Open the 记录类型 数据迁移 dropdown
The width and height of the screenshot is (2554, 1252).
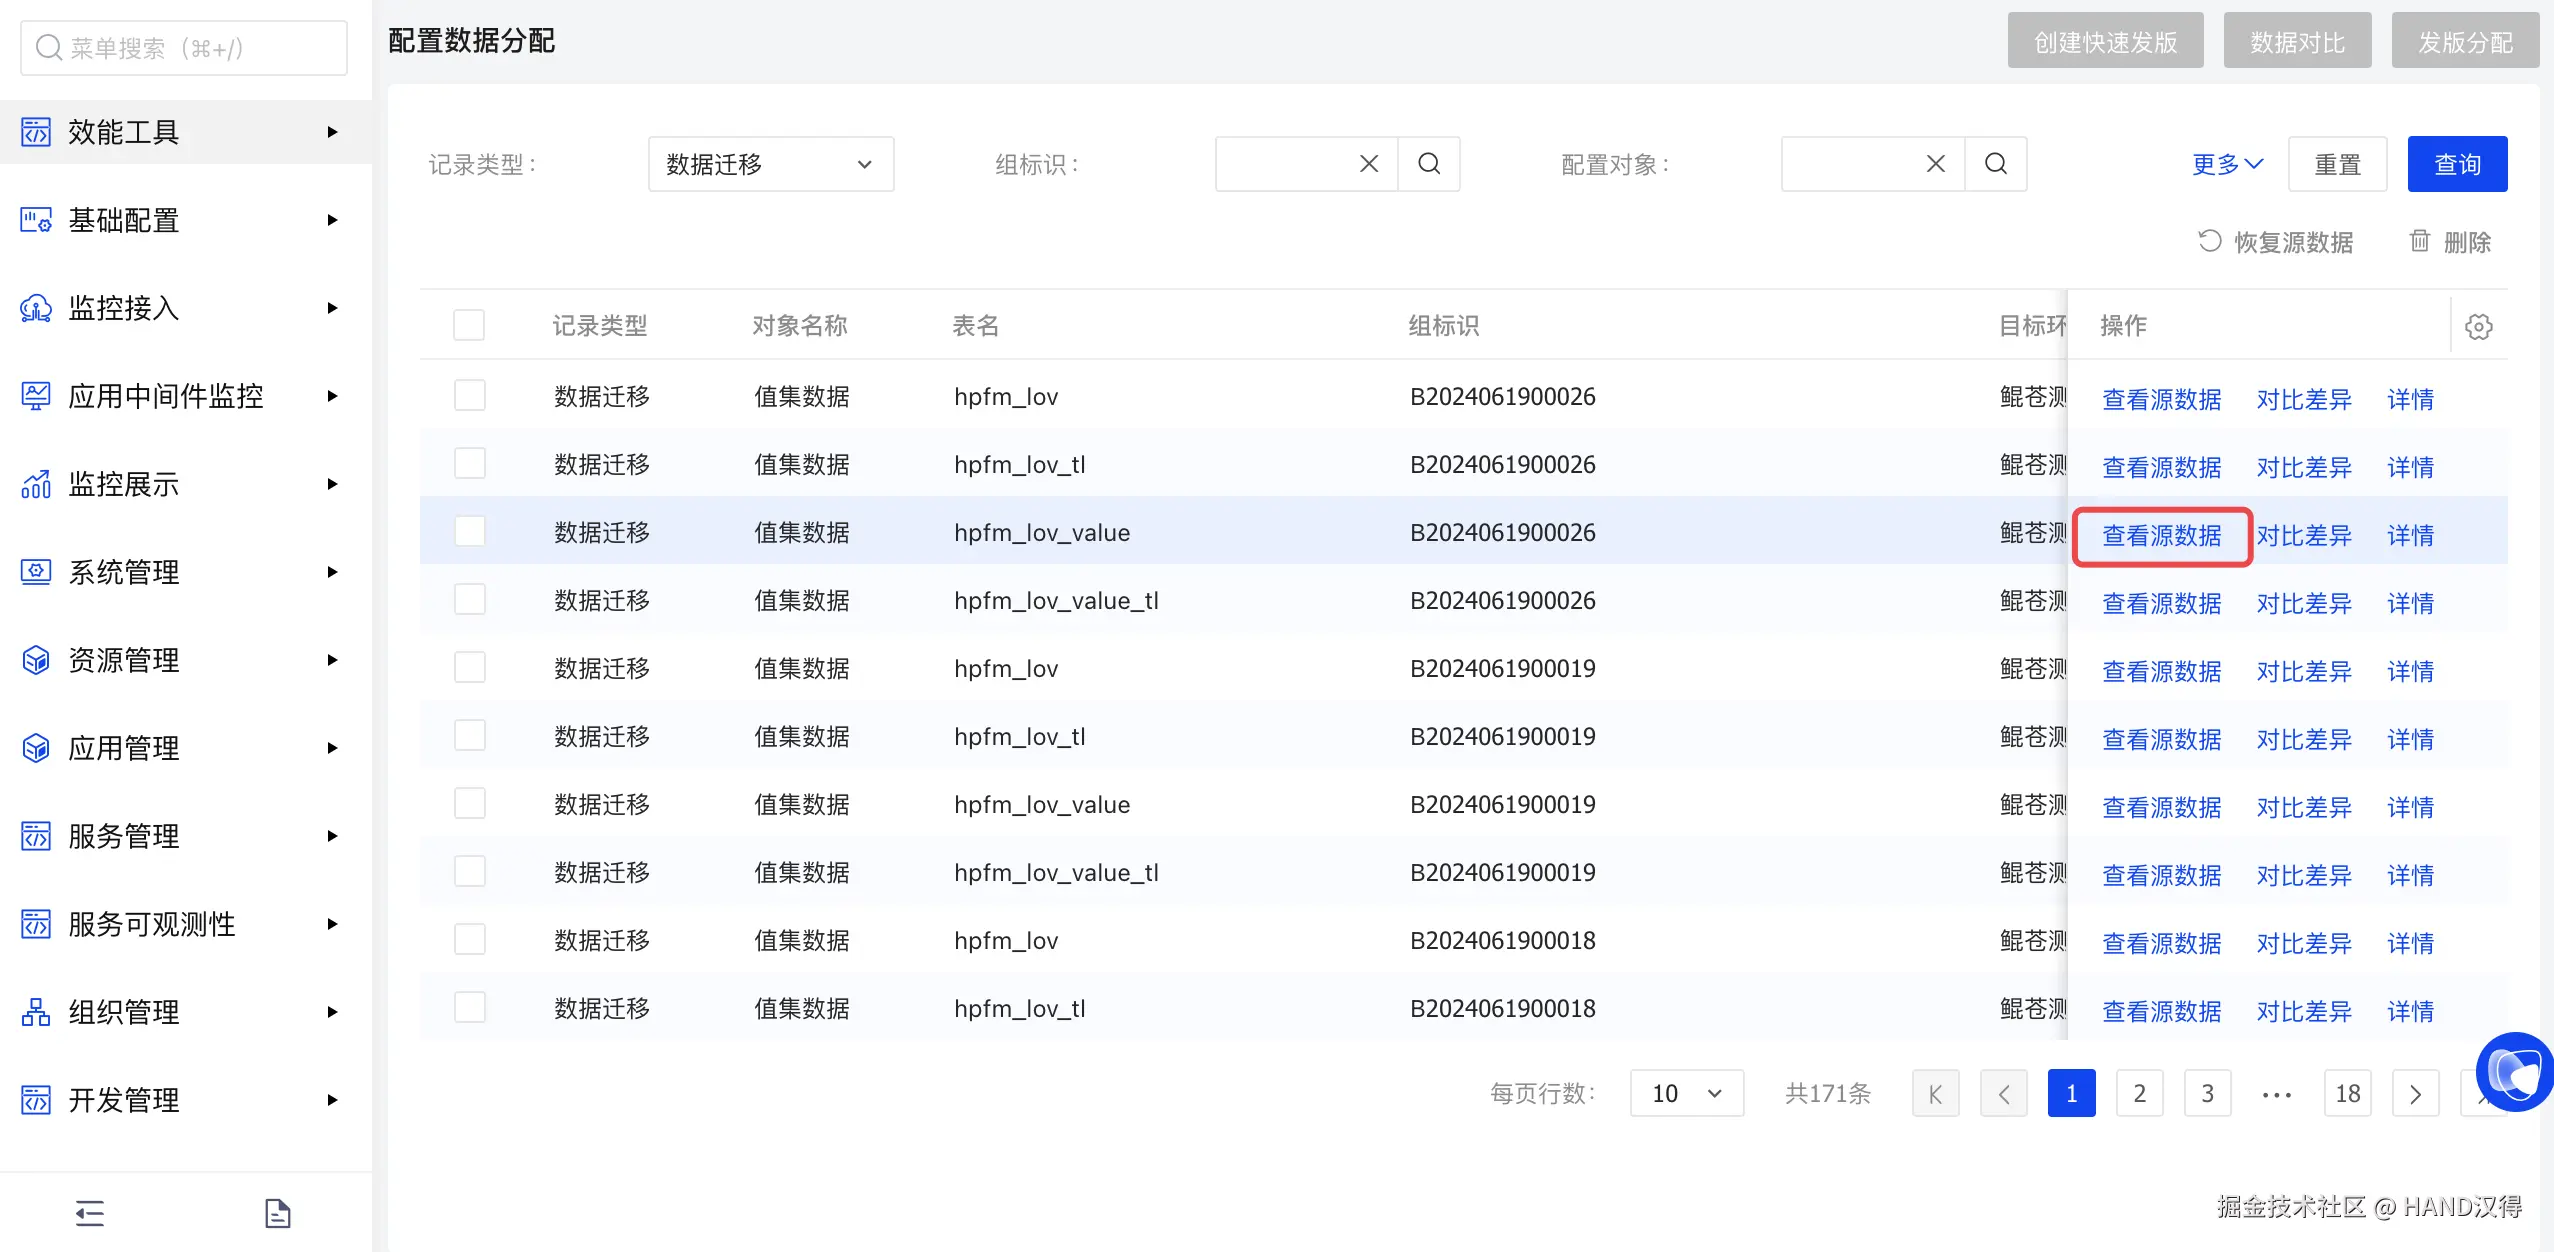coord(770,164)
